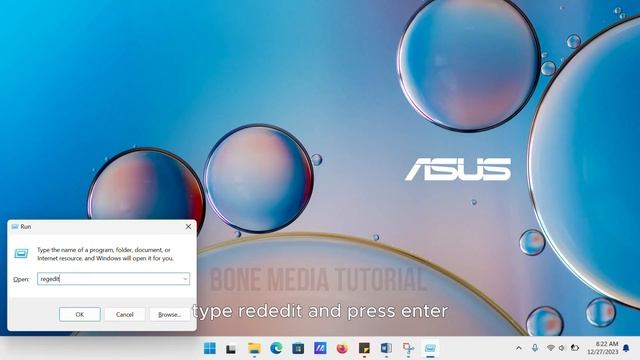The width and height of the screenshot is (640, 360).
Task: Open Microsoft Store from the taskbar
Action: click(x=298, y=348)
